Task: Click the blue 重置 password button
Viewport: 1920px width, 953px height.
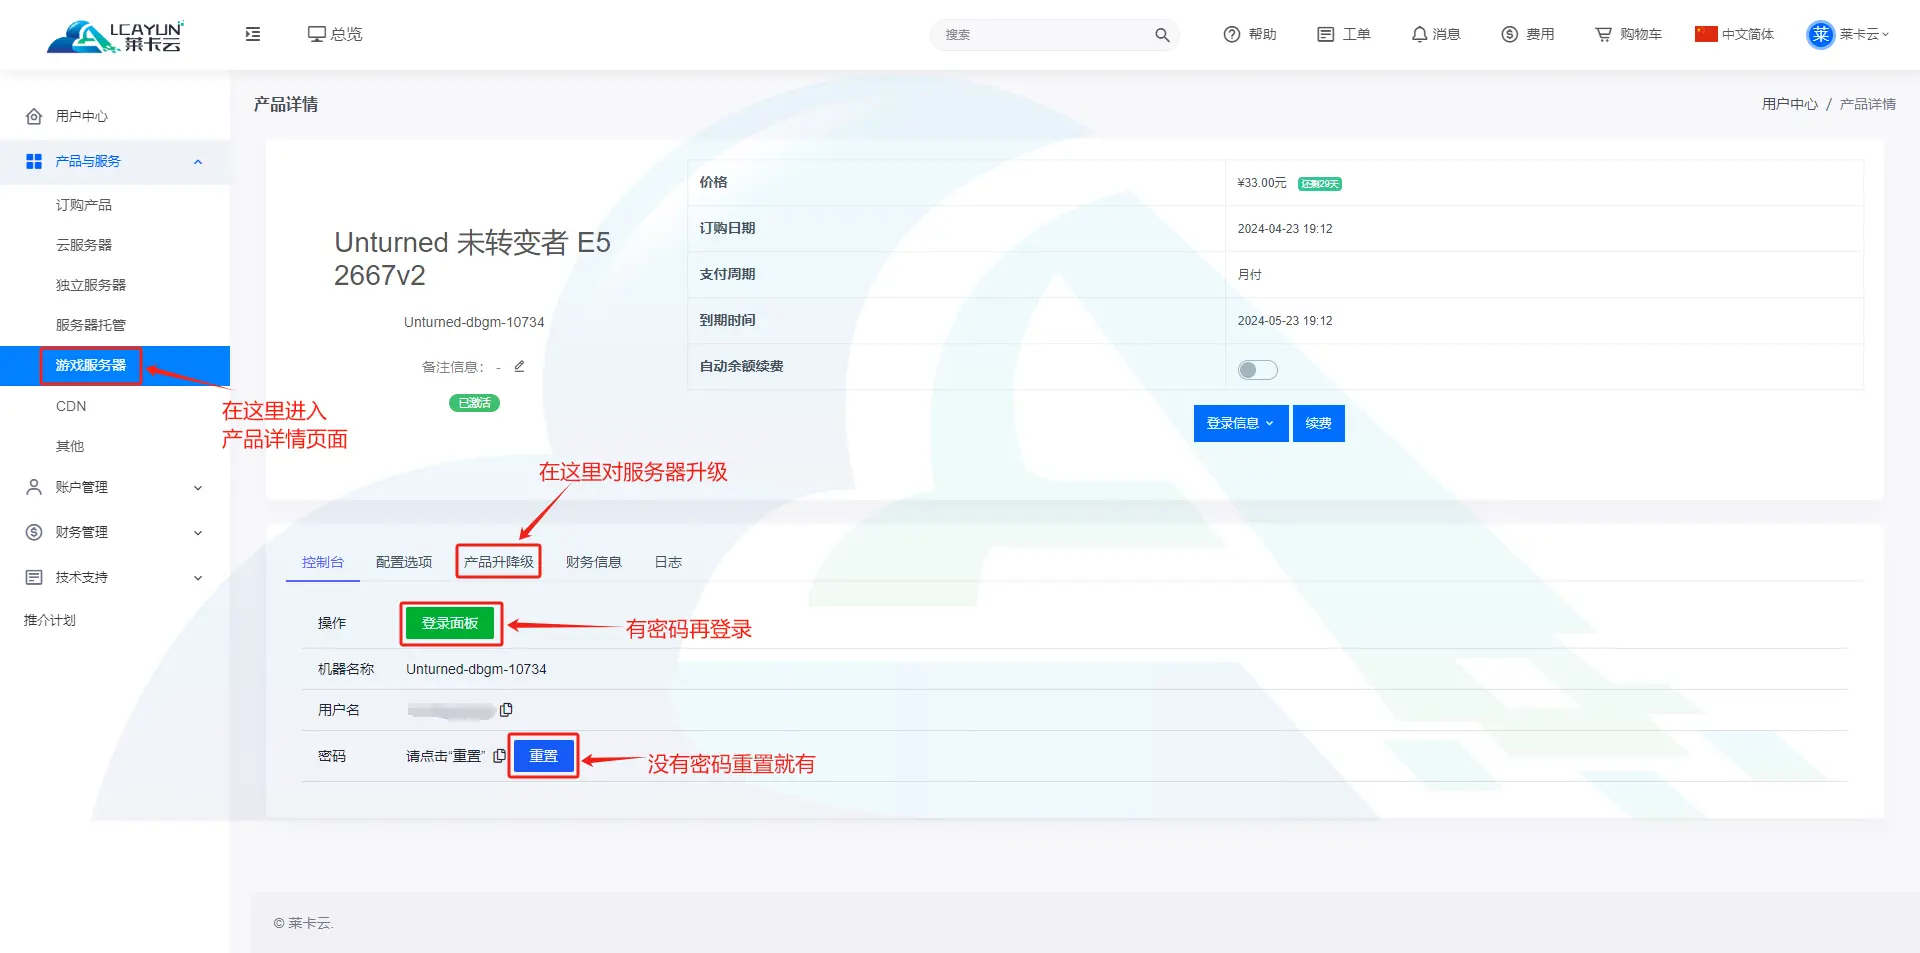Action: point(544,756)
